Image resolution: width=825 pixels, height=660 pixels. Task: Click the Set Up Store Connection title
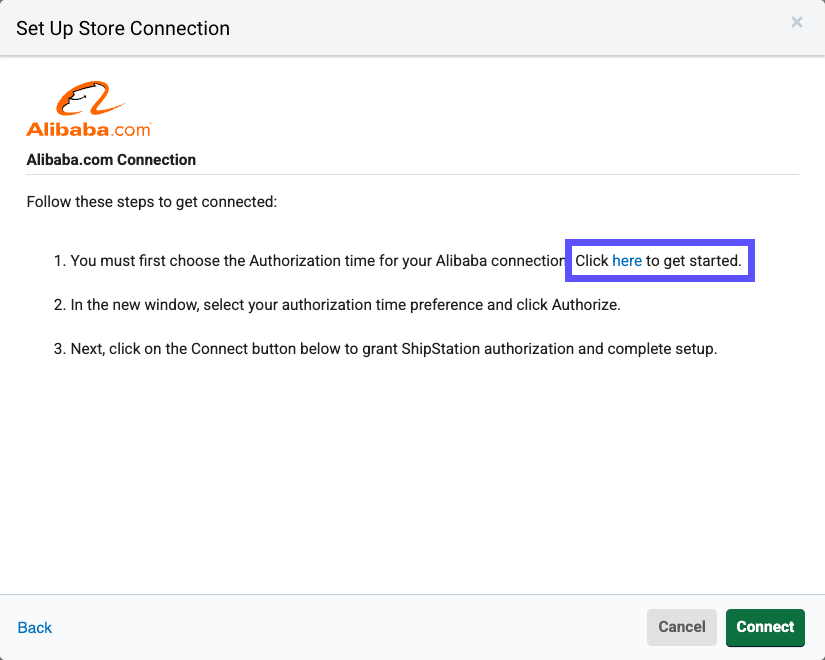pos(122,28)
